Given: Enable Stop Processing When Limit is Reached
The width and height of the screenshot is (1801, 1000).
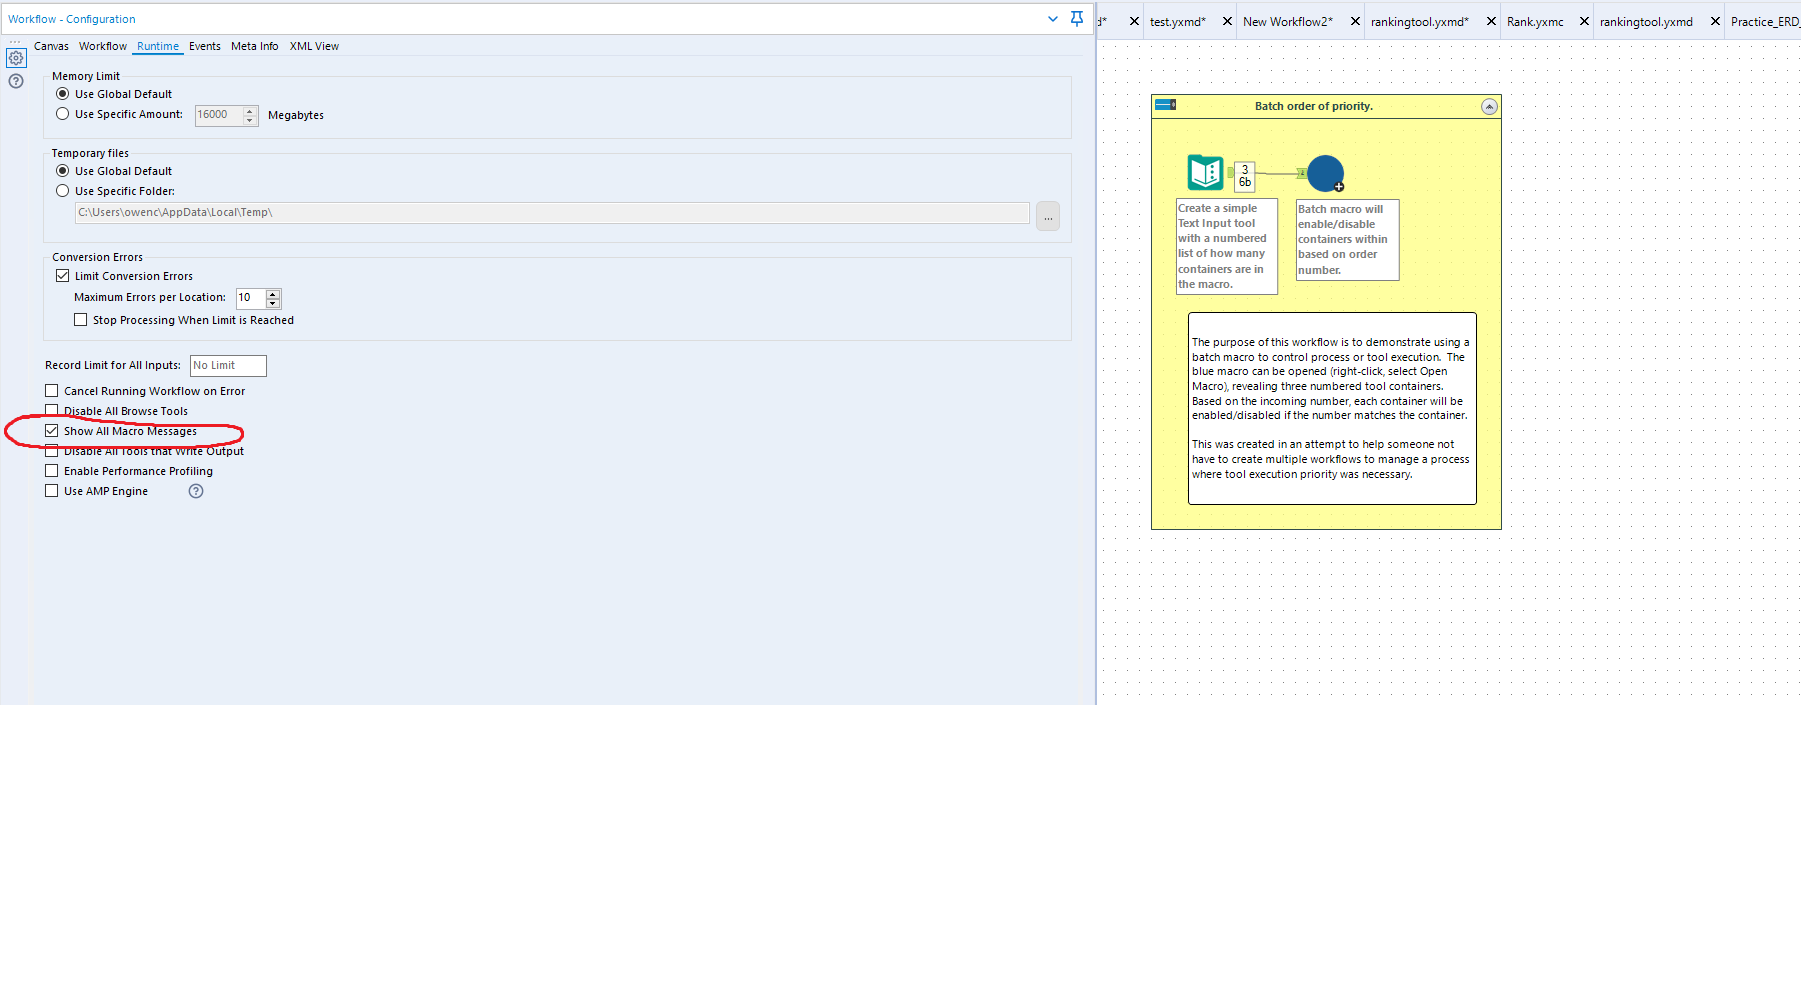Looking at the screenshot, I should click(x=81, y=319).
